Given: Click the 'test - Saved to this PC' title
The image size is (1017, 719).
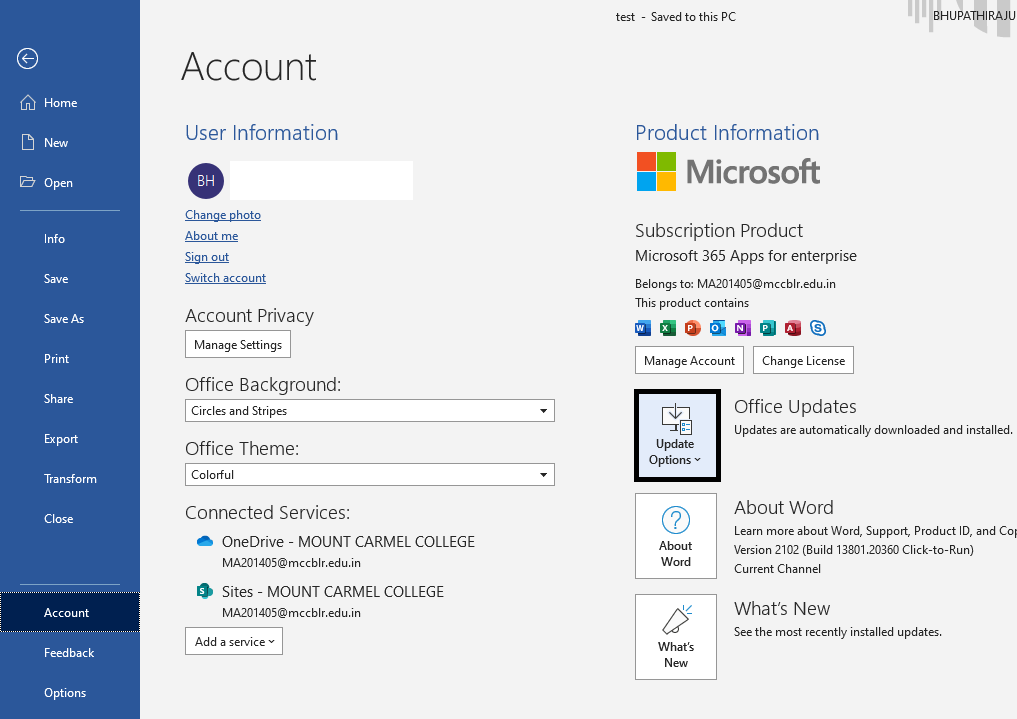Looking at the screenshot, I should (675, 17).
